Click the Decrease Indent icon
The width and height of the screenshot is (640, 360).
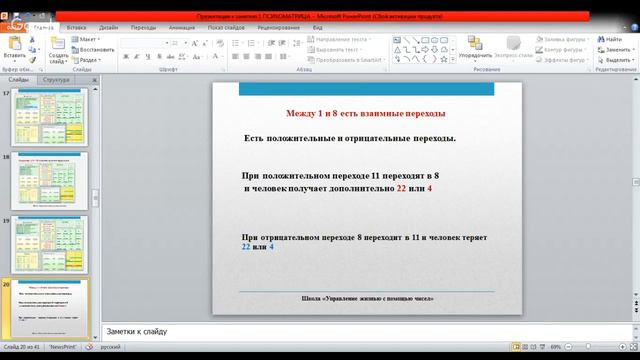pos(271,43)
